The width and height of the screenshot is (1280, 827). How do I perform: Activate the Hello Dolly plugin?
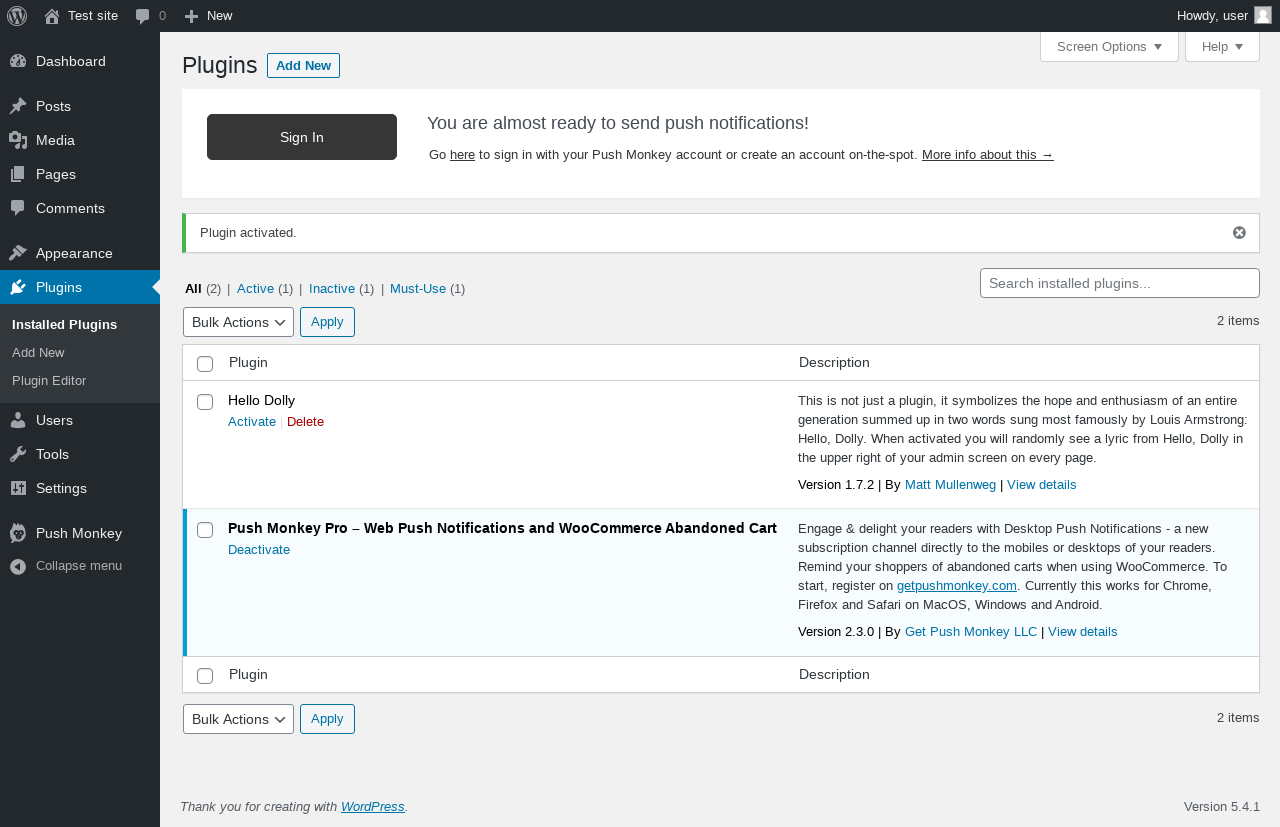(252, 421)
